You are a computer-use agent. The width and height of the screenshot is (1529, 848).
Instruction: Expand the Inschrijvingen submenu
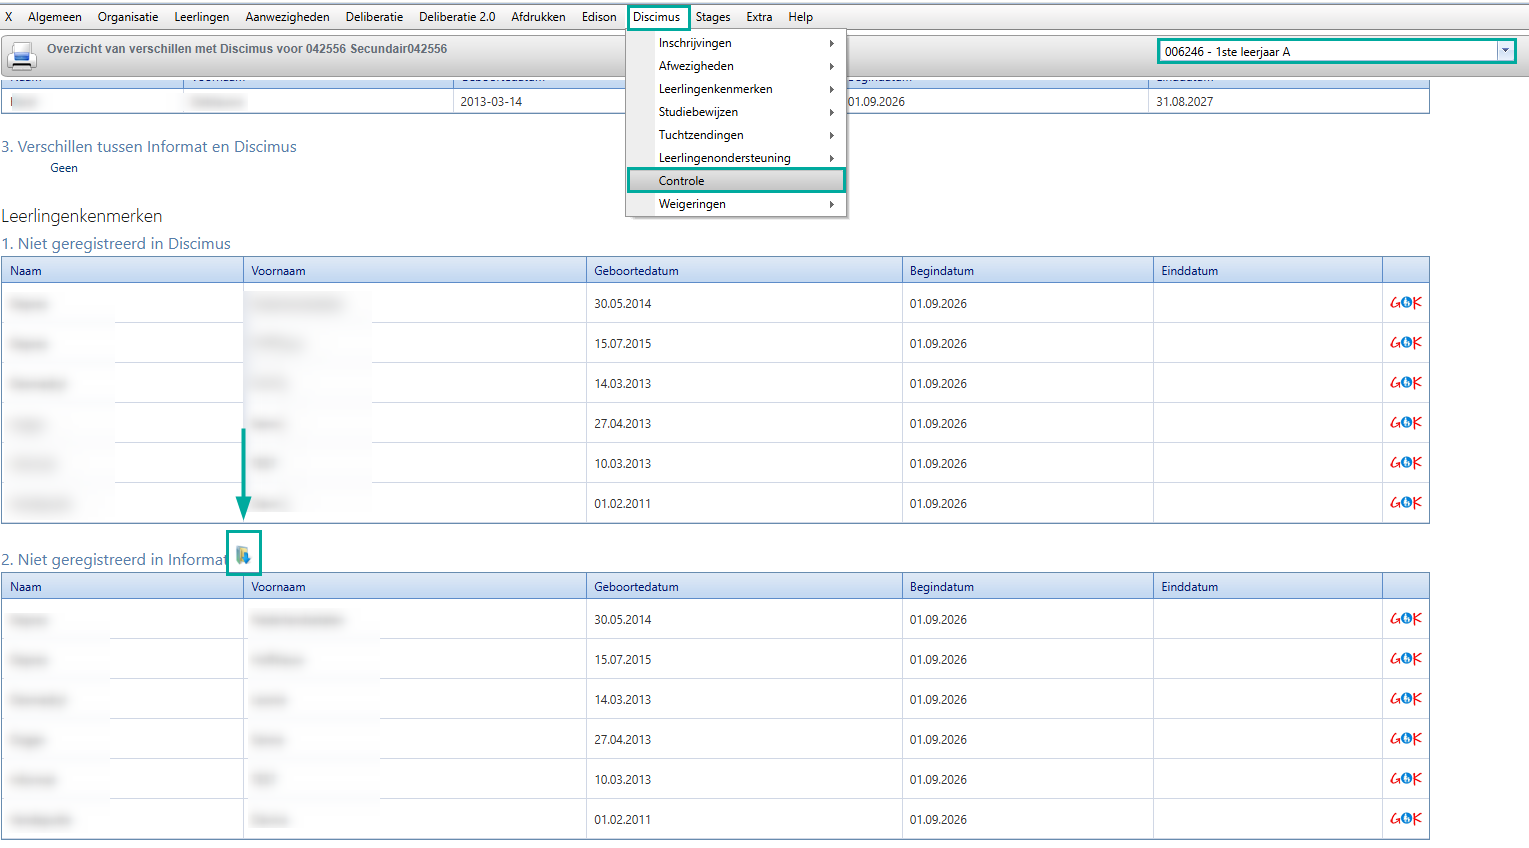(736, 43)
